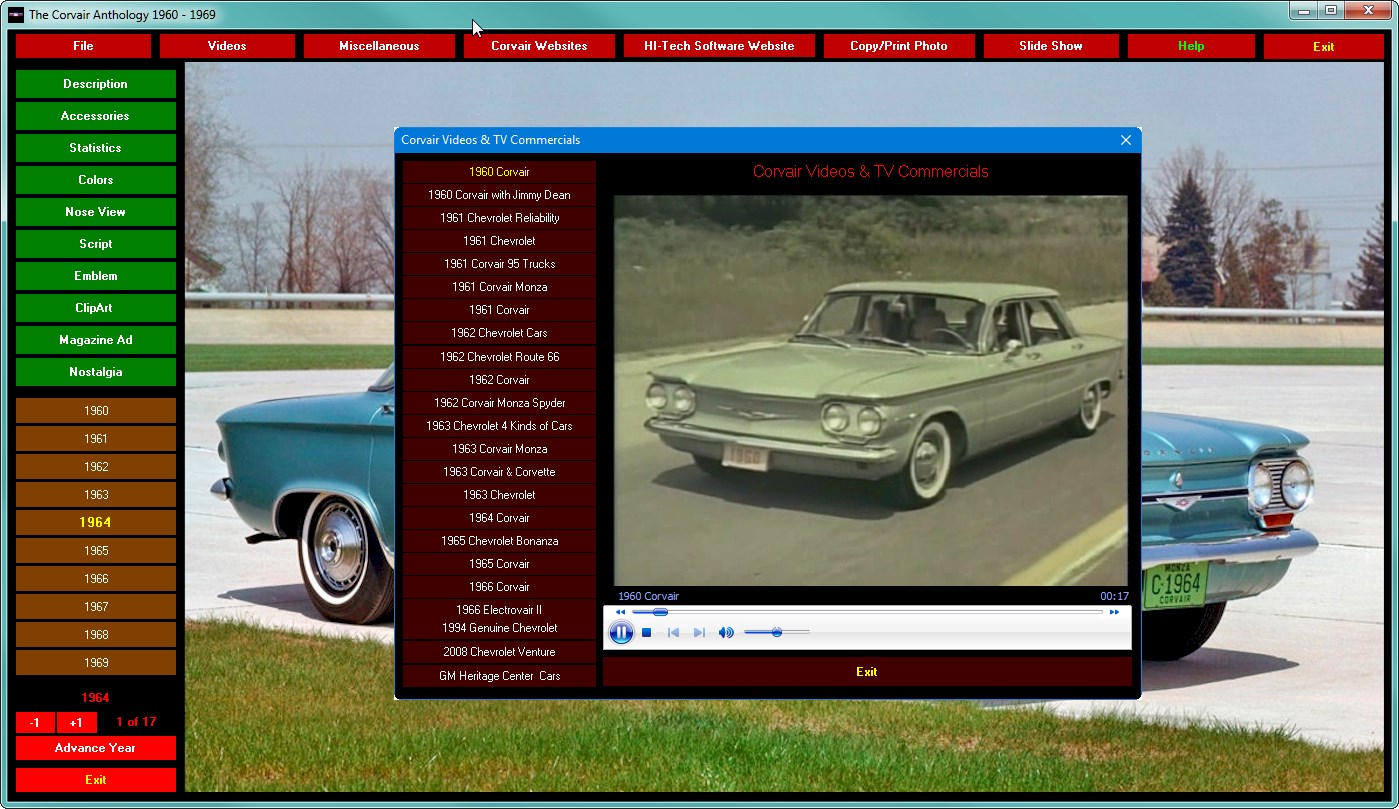Play 1961 Chevrolet Reliability video
The height and width of the screenshot is (809, 1399).
pyautogui.click(x=499, y=218)
